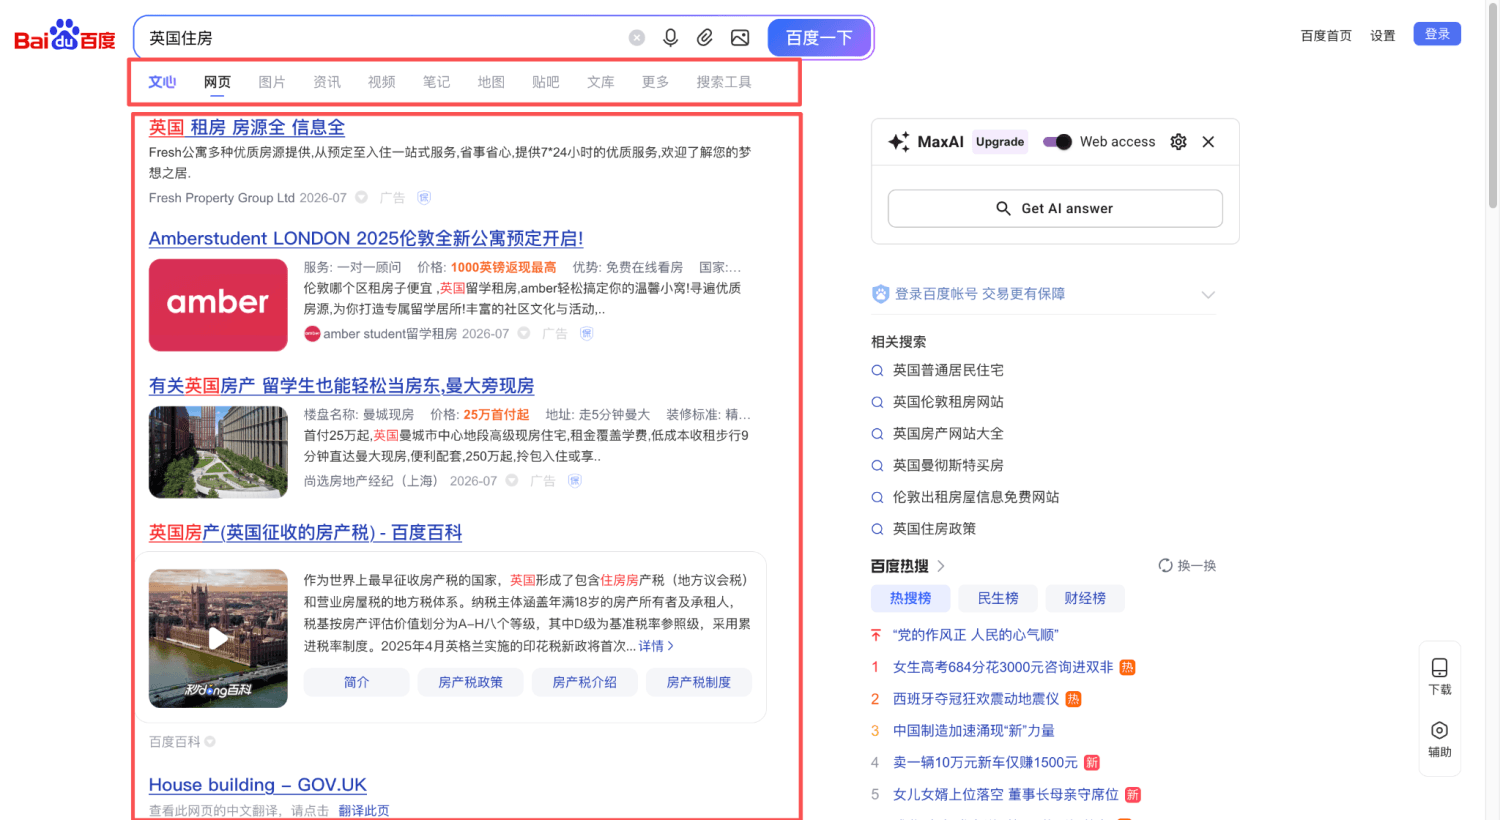Open image search via the picture icon

[740, 38]
